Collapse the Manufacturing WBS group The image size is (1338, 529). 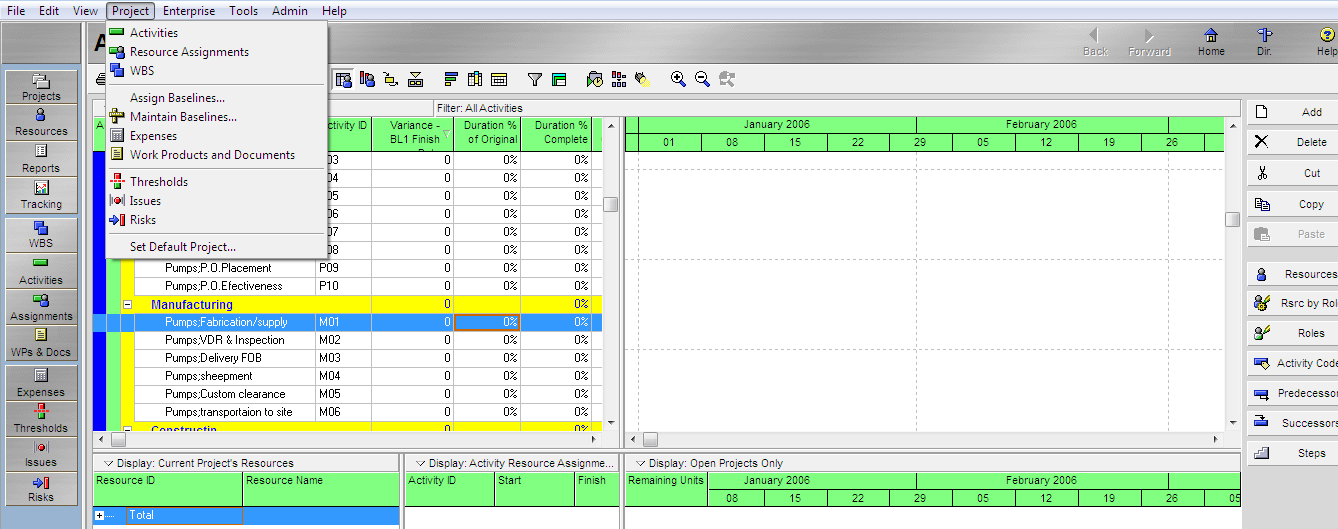click(x=127, y=304)
